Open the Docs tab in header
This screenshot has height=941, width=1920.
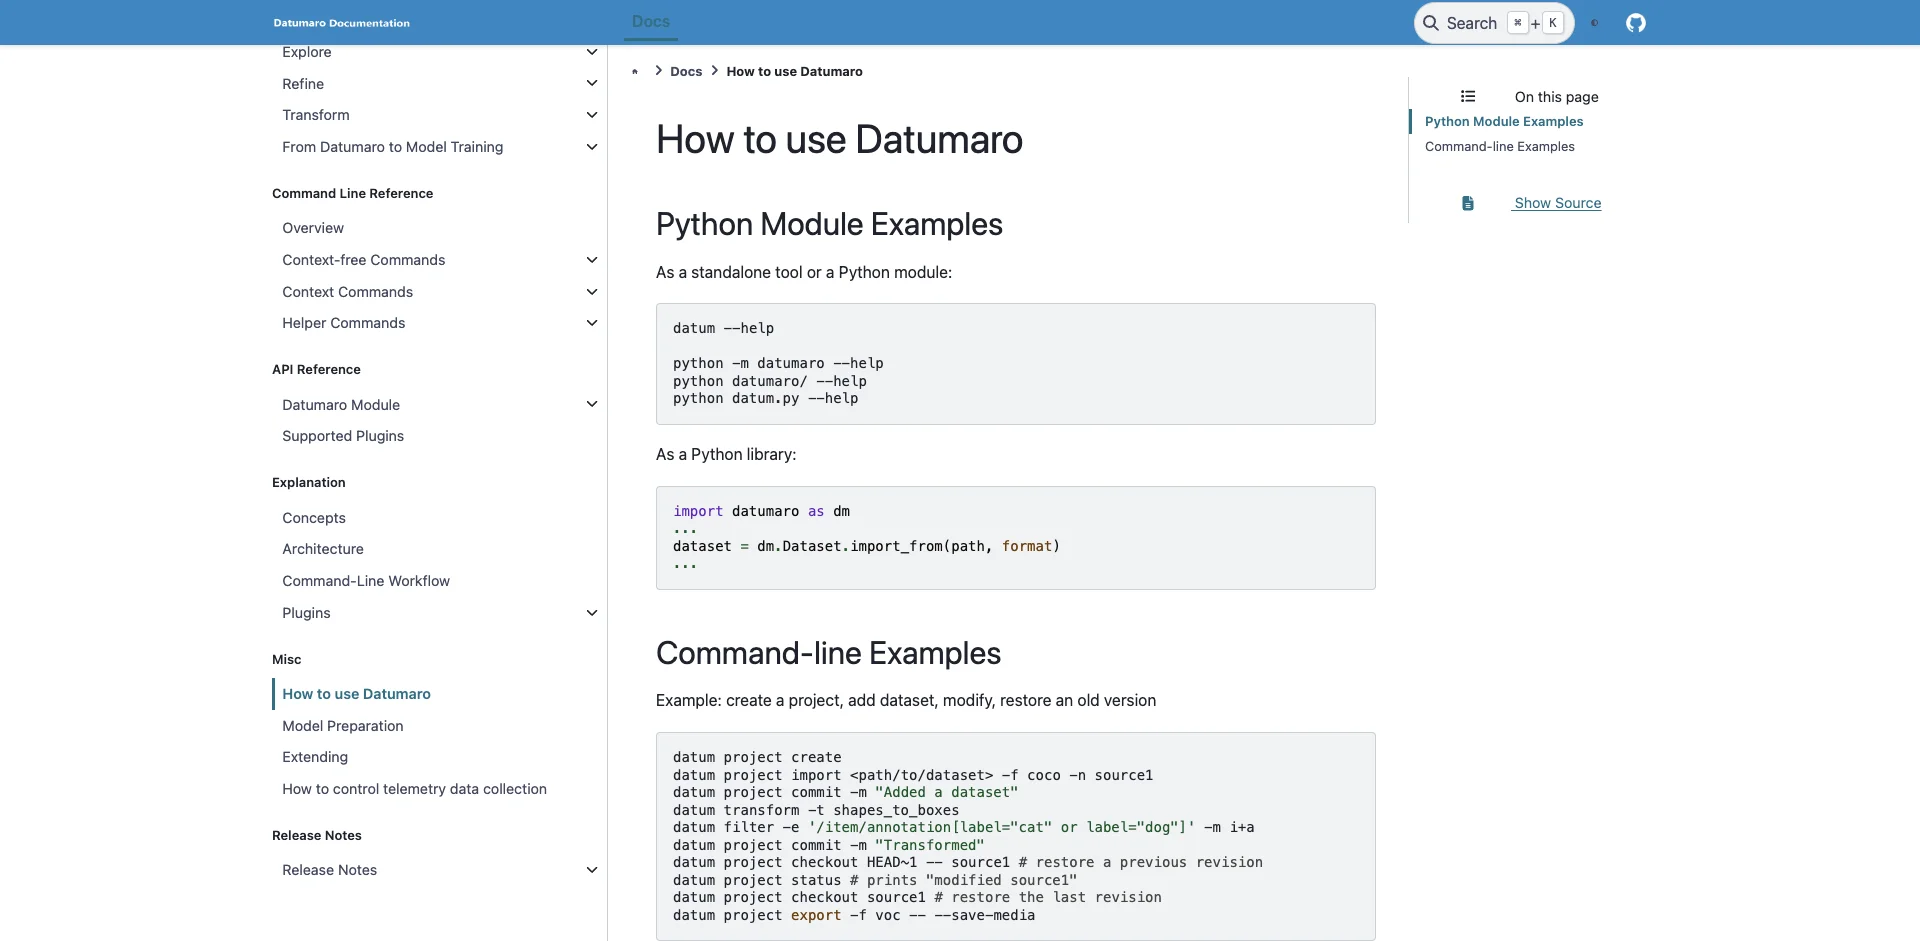(x=651, y=21)
